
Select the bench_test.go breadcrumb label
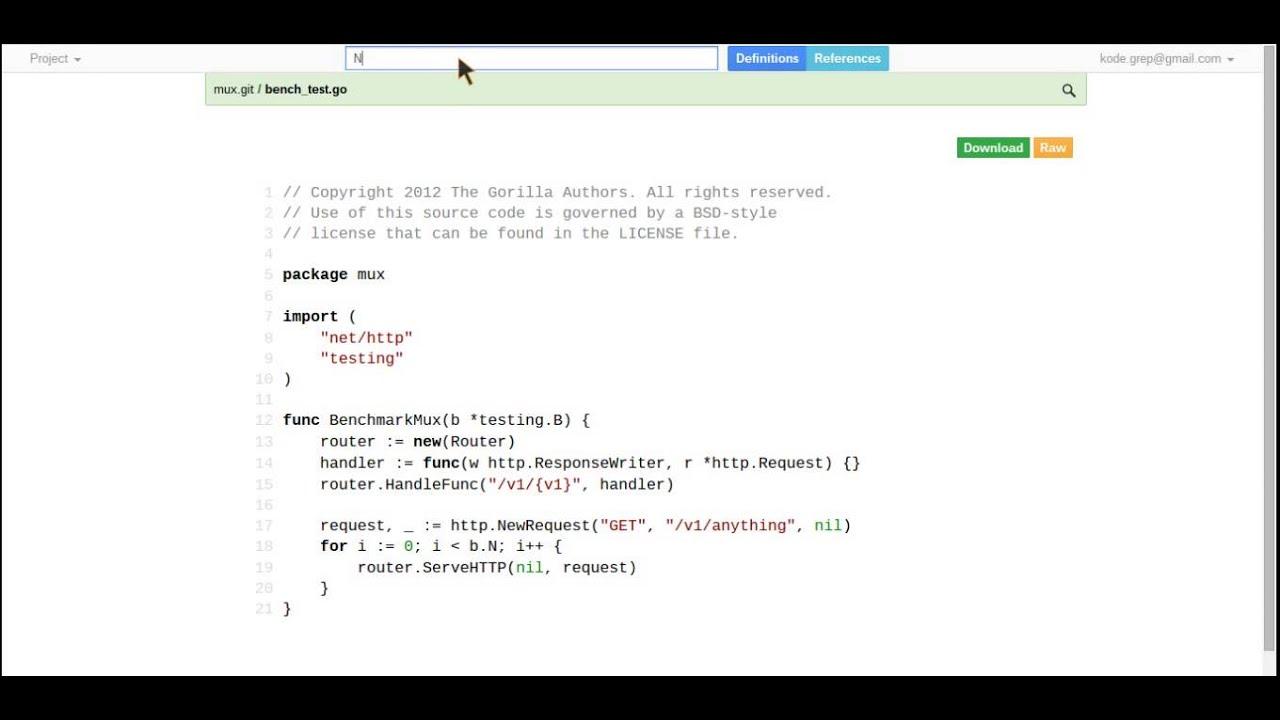pyautogui.click(x=305, y=89)
